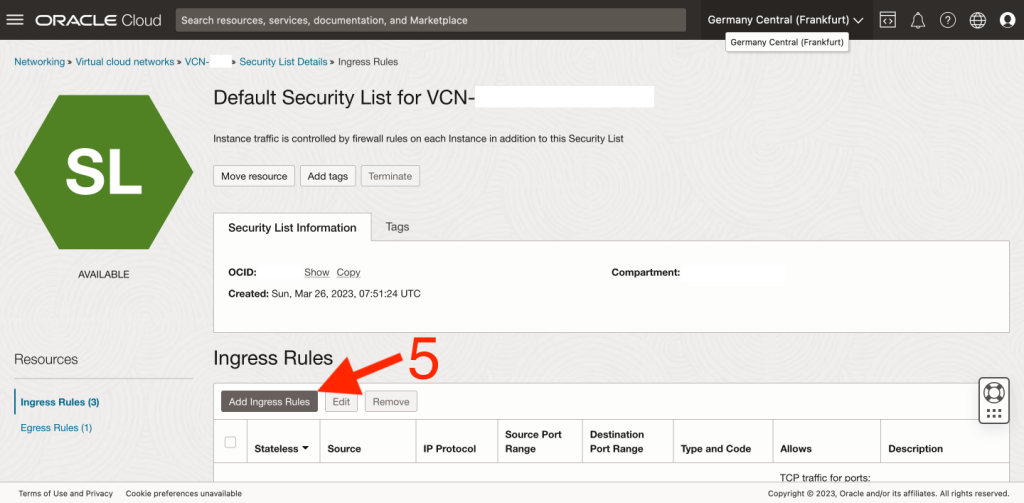1024x503 pixels.
Task: Click the Add Ingress Rules button
Action: [269, 402]
